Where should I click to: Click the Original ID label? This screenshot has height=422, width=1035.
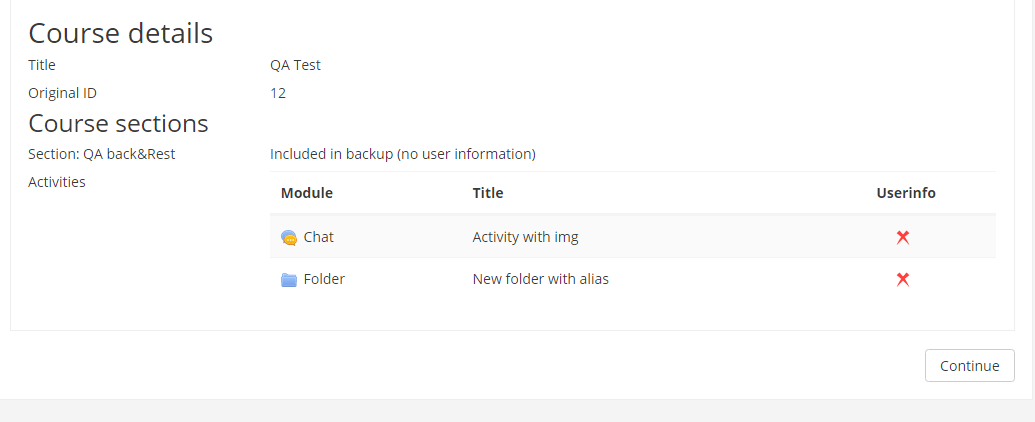(x=63, y=93)
